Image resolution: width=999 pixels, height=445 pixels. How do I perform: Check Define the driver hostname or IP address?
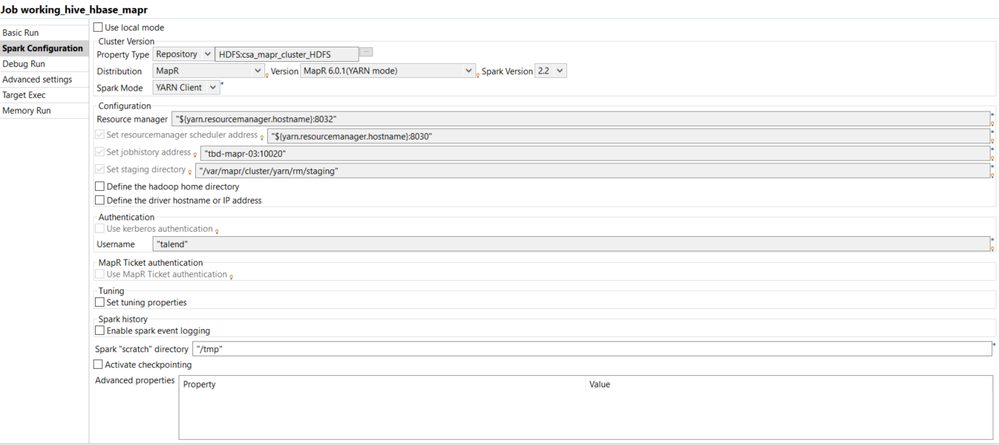(99, 200)
